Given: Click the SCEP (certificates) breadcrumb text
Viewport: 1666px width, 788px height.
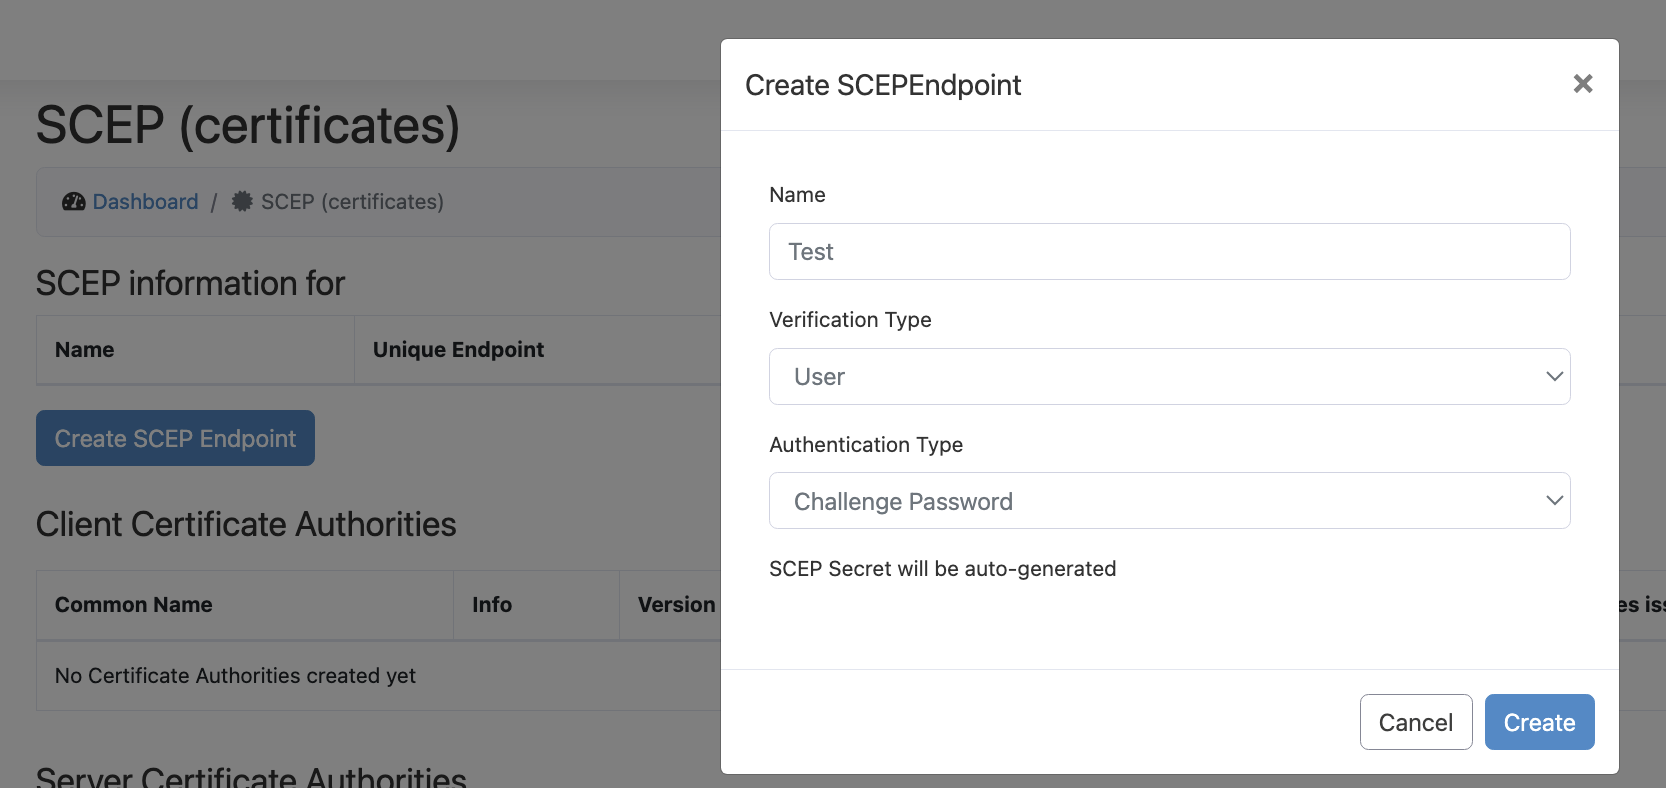Looking at the screenshot, I should coord(352,202).
